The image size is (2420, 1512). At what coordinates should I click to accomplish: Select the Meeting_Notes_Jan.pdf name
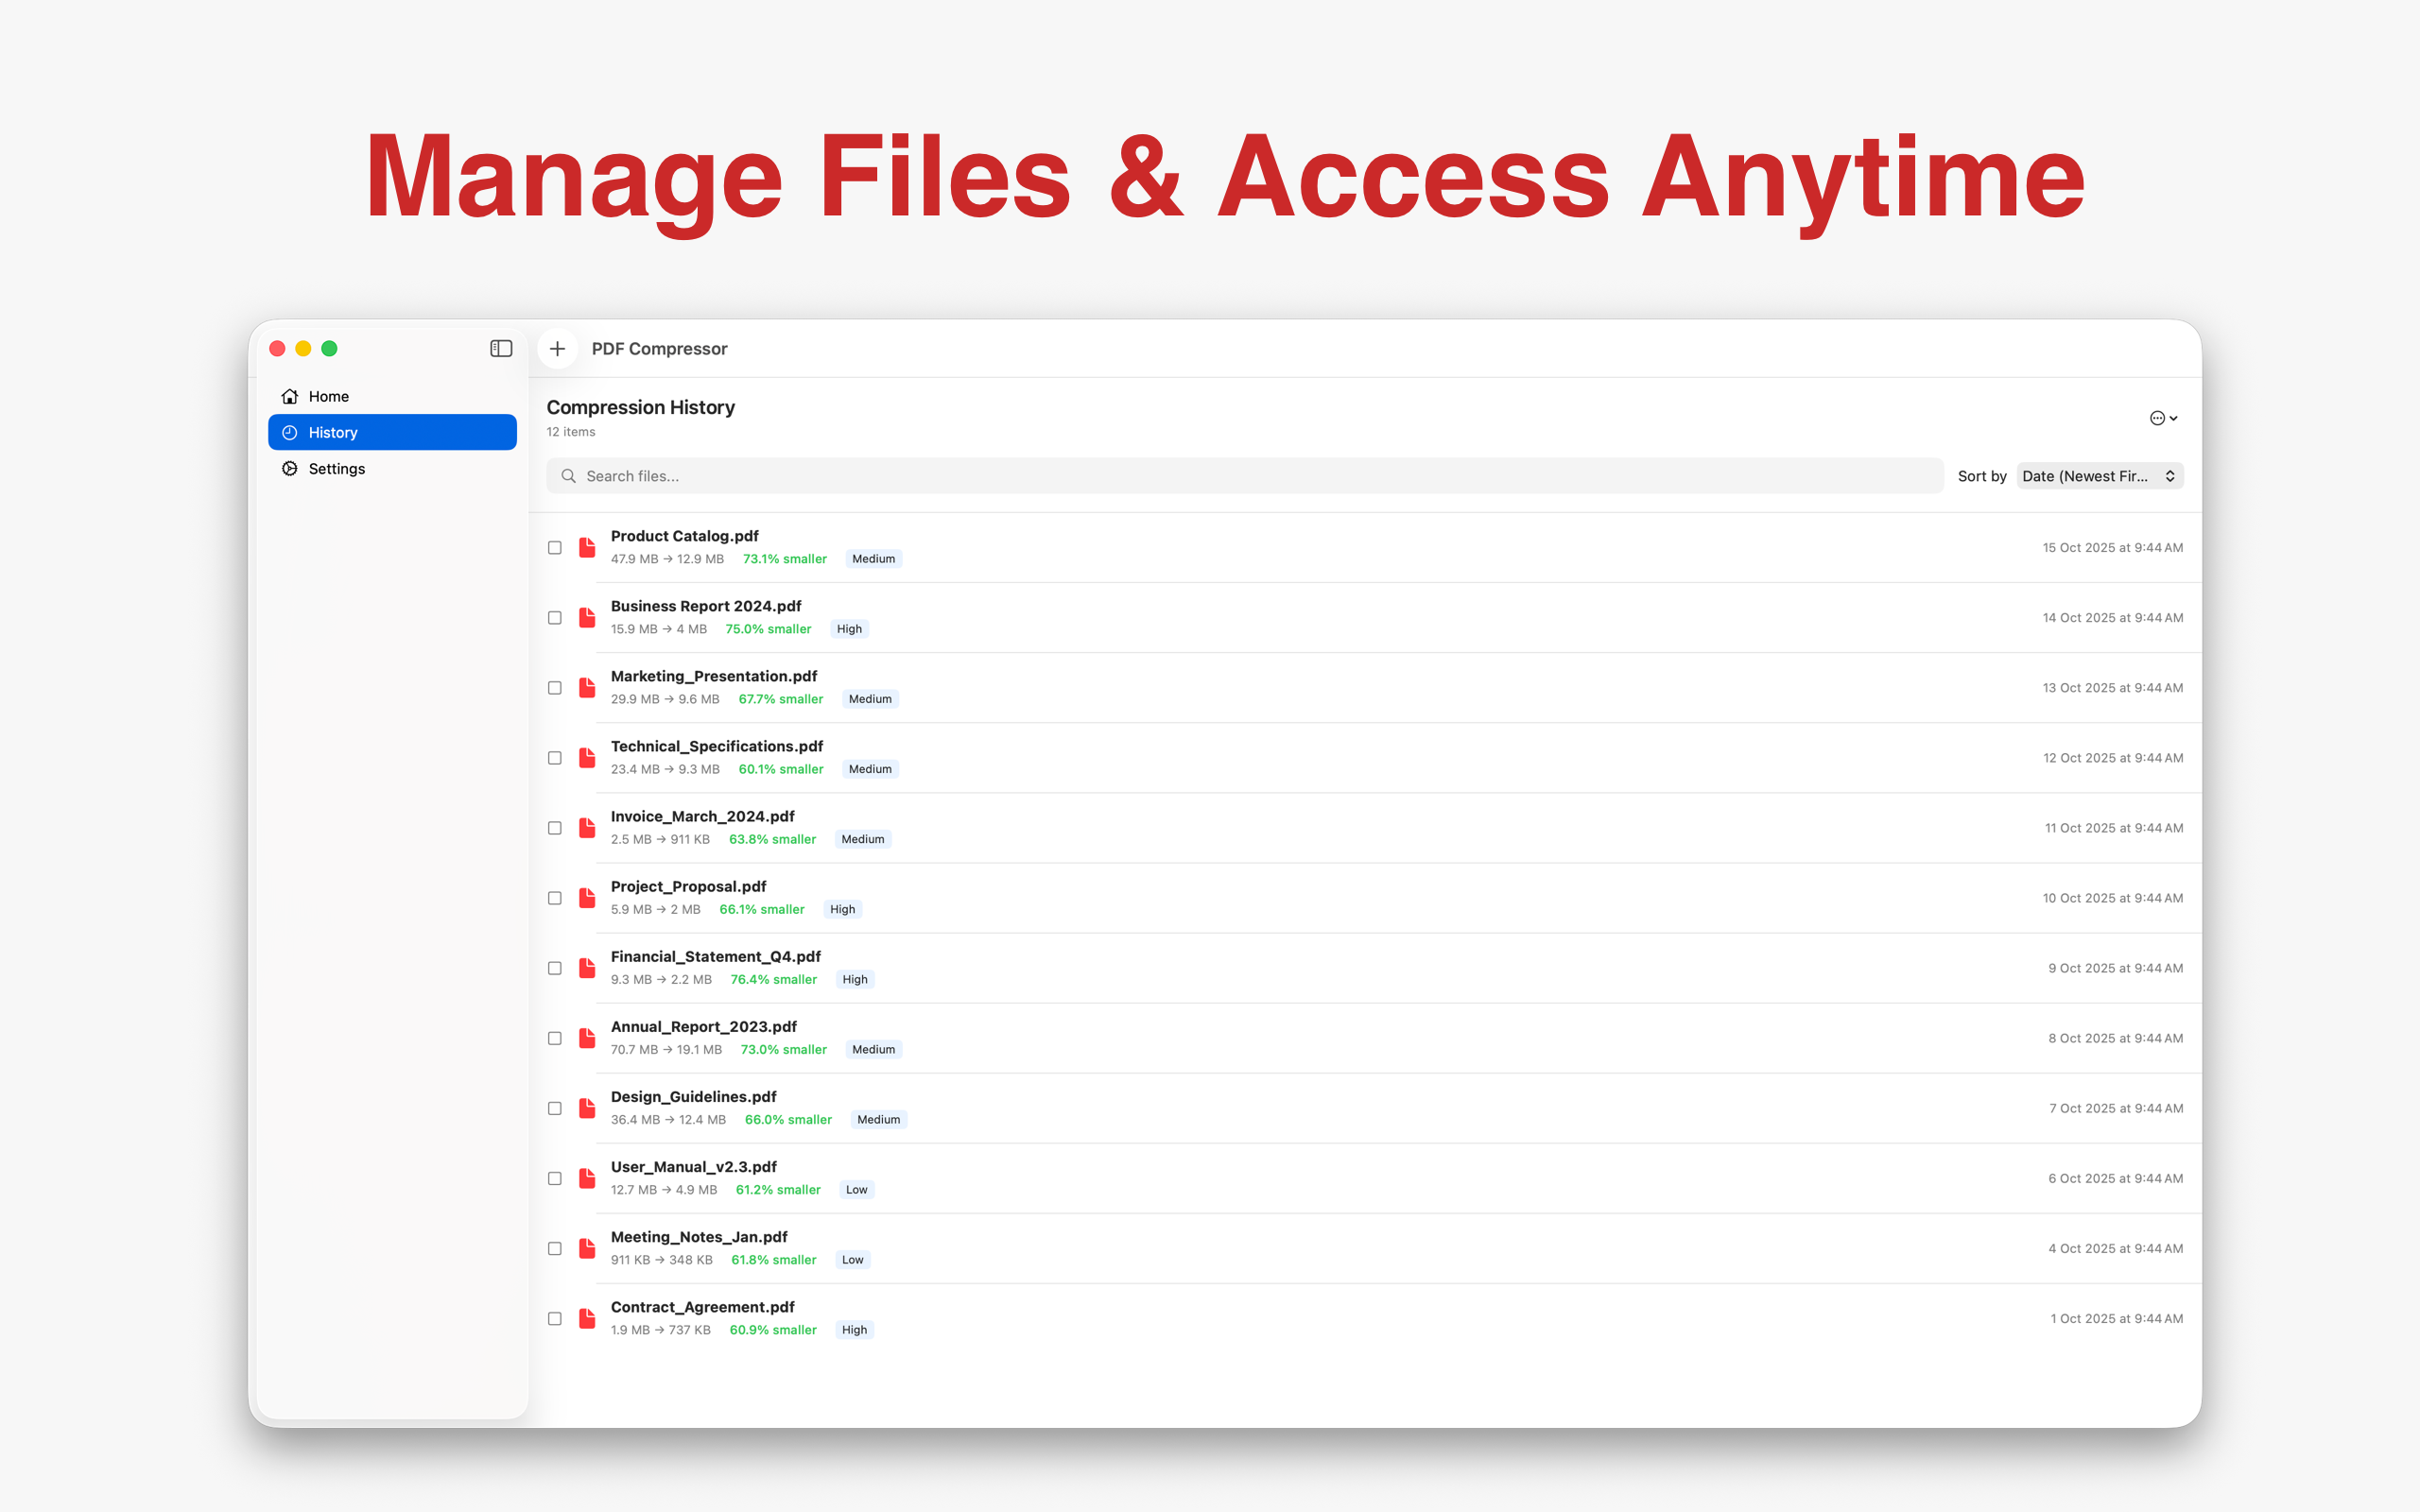[x=699, y=1236]
